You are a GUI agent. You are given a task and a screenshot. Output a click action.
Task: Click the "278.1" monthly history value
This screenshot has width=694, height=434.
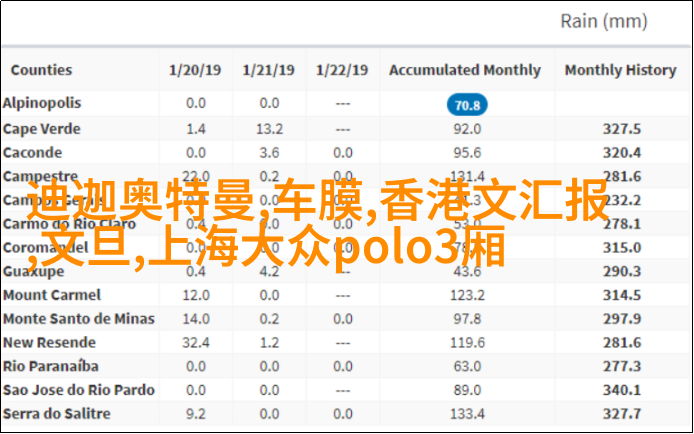[x=622, y=224]
